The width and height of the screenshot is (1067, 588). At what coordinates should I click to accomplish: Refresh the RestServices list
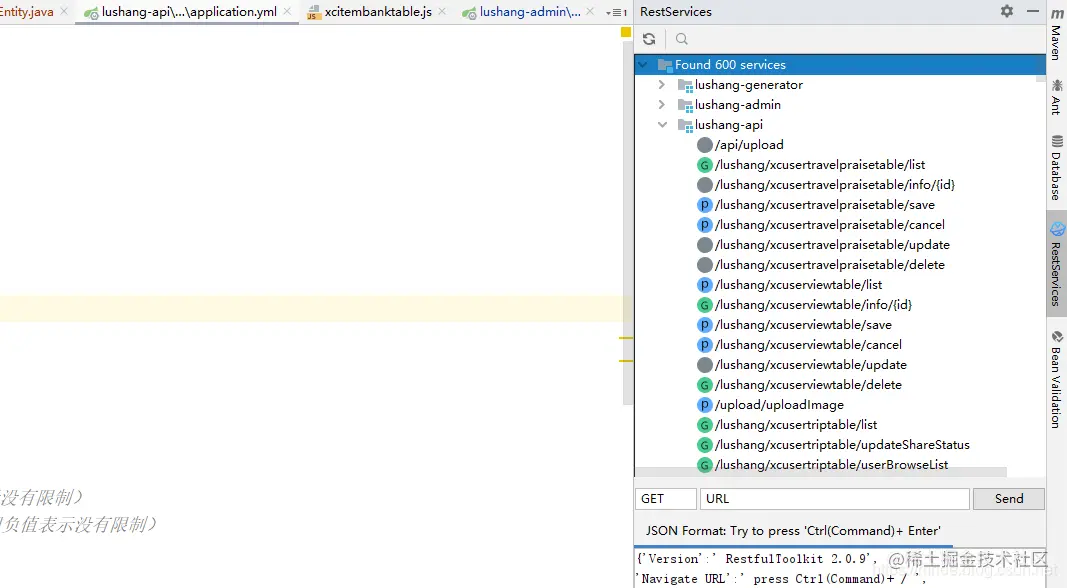click(649, 39)
